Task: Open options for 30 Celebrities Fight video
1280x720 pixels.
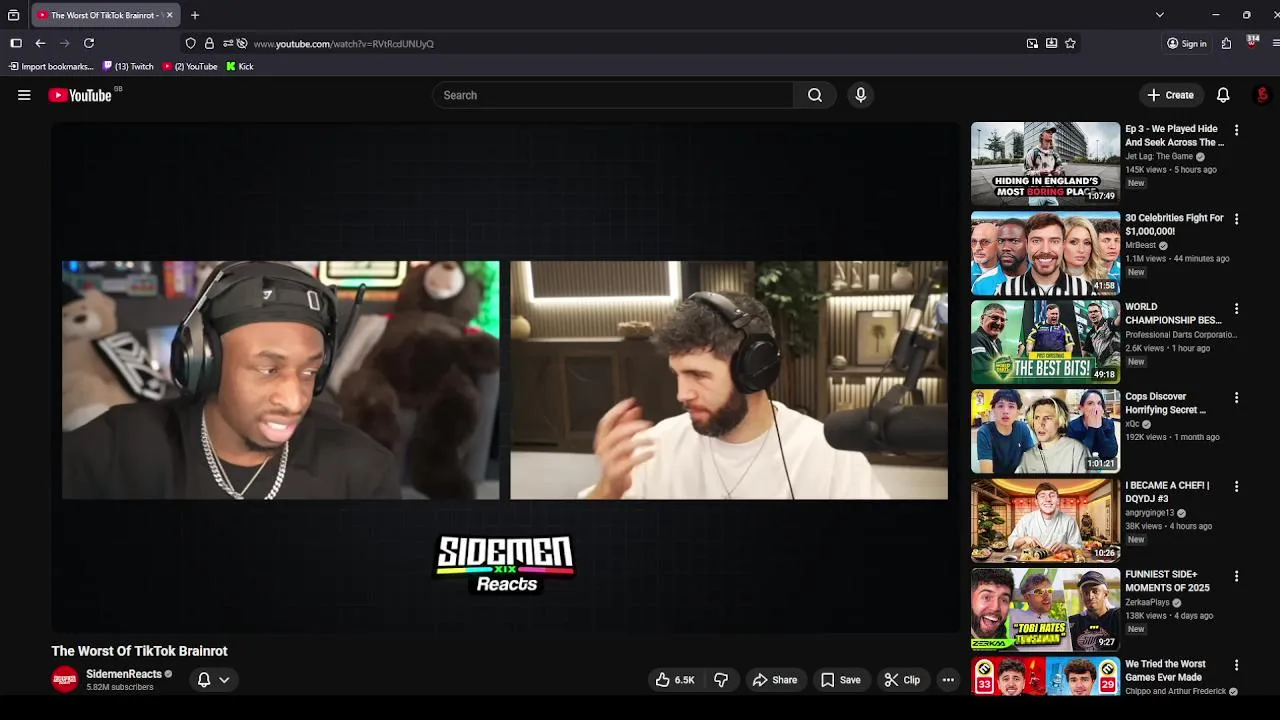Action: (1237, 219)
